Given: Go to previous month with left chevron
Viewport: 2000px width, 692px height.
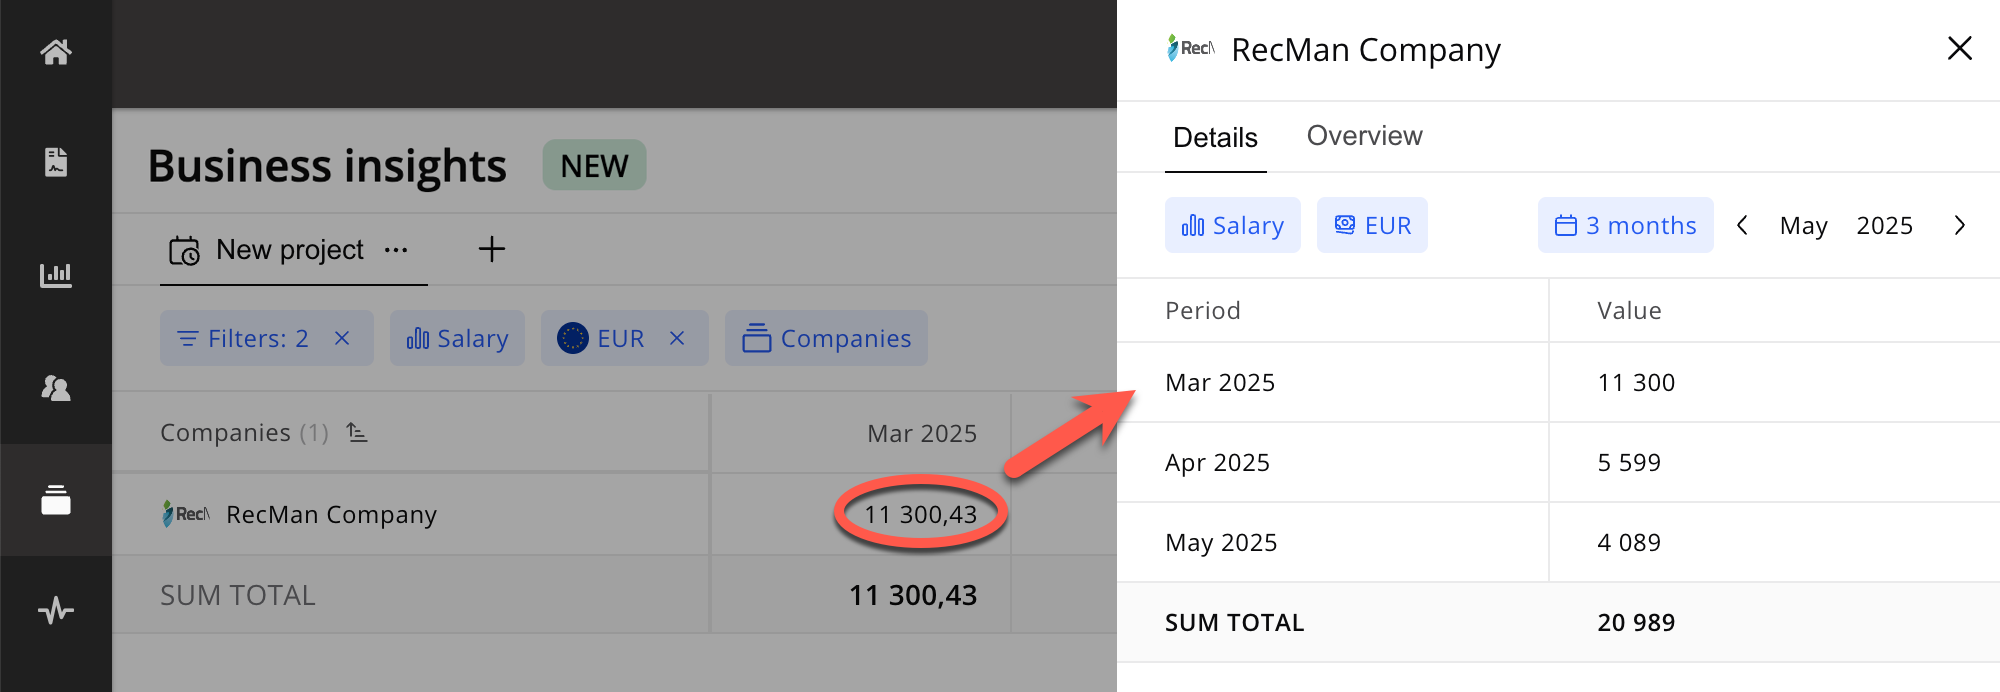Looking at the screenshot, I should (x=1742, y=225).
